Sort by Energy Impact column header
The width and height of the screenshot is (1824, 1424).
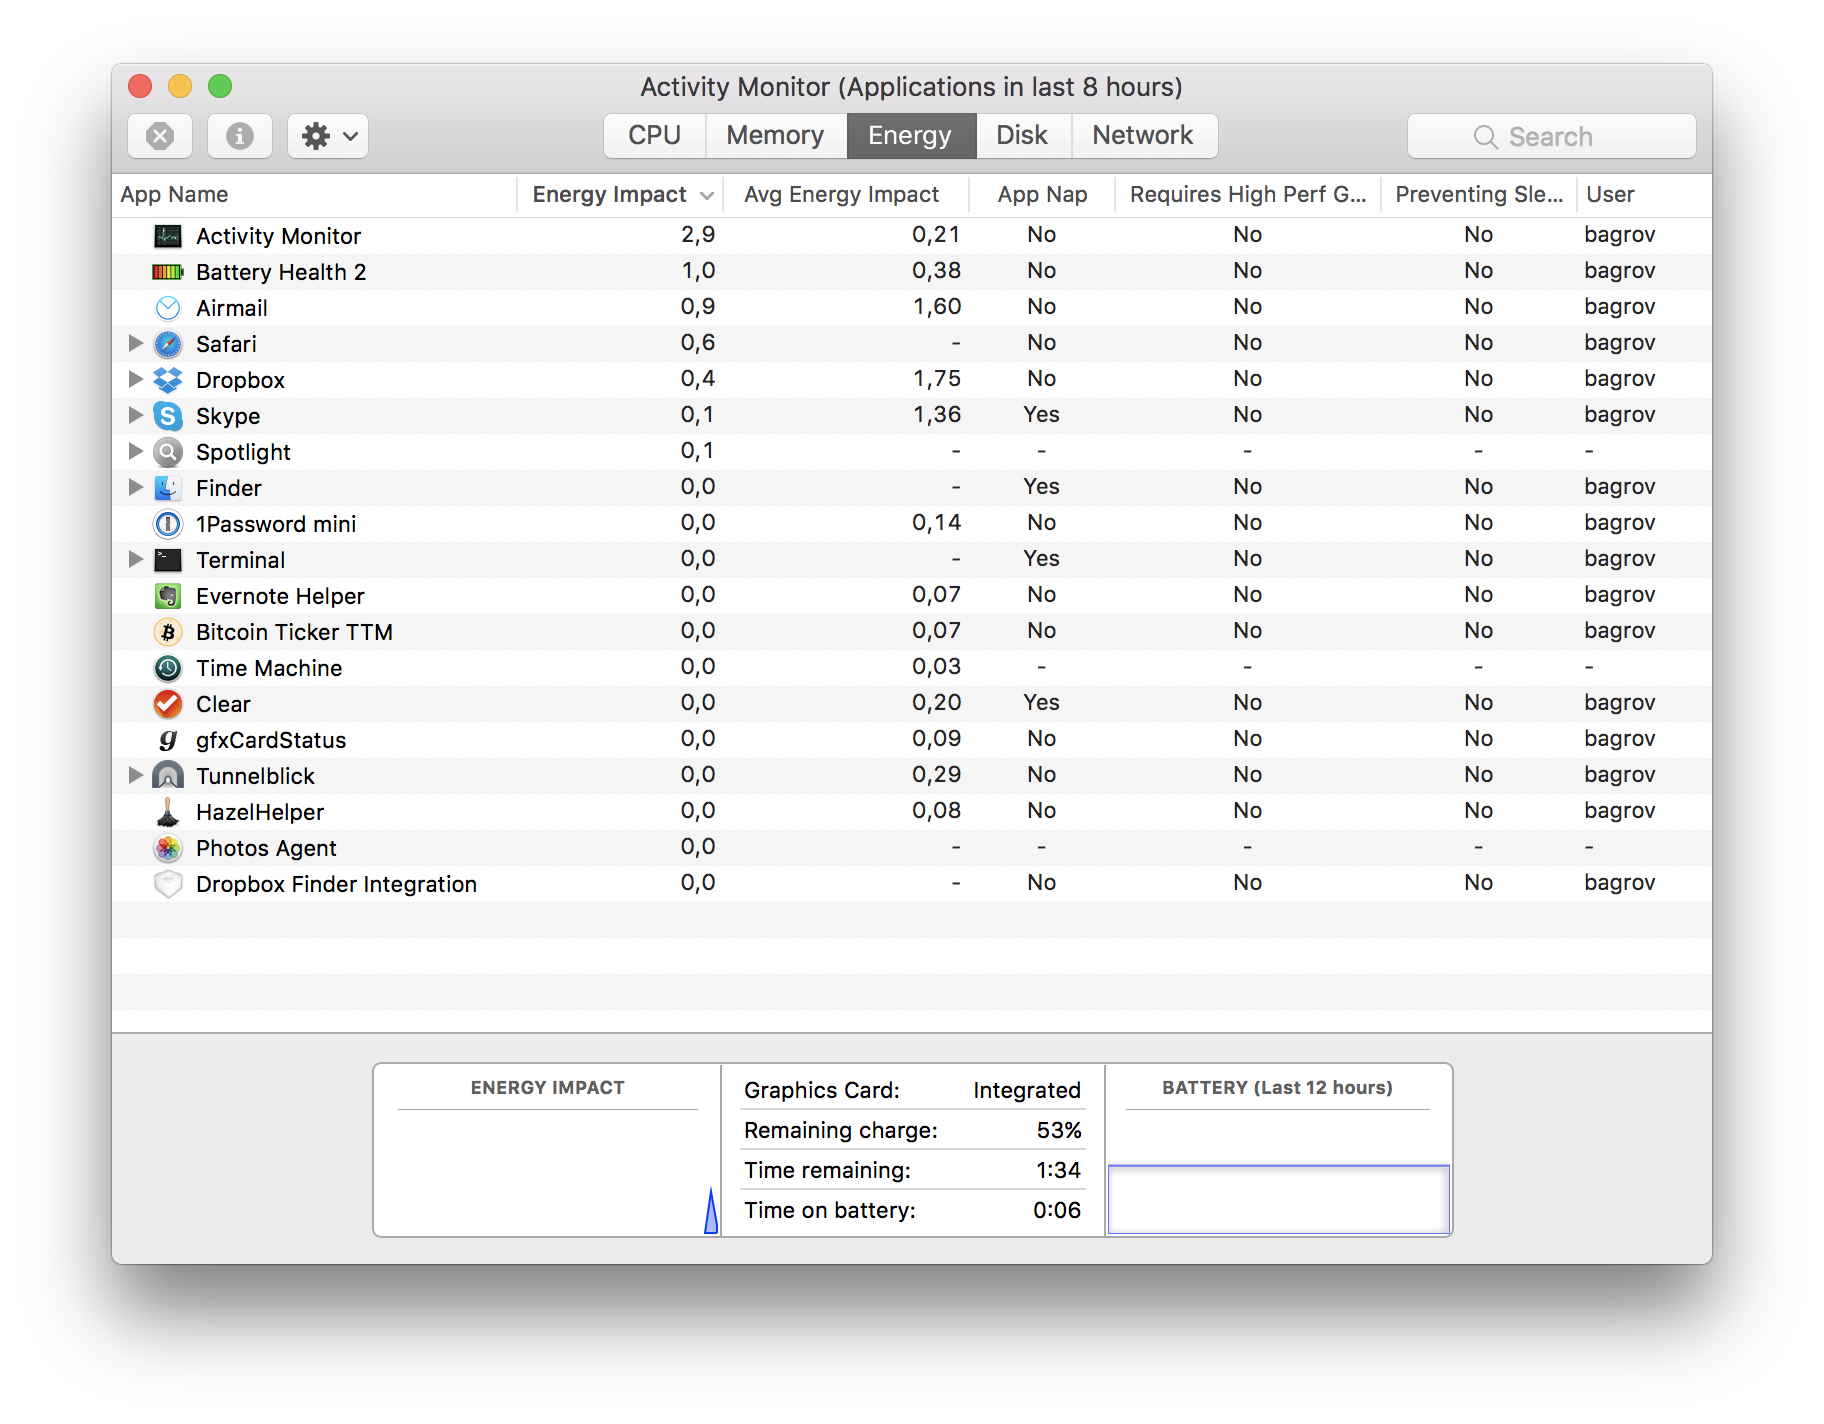pos(621,195)
